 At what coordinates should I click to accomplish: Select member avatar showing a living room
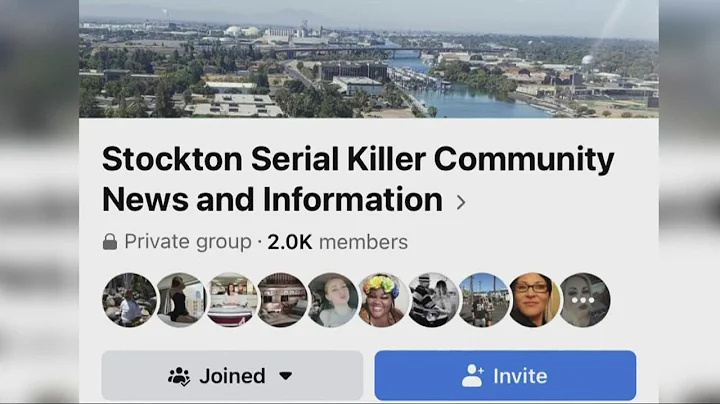pos(281,300)
